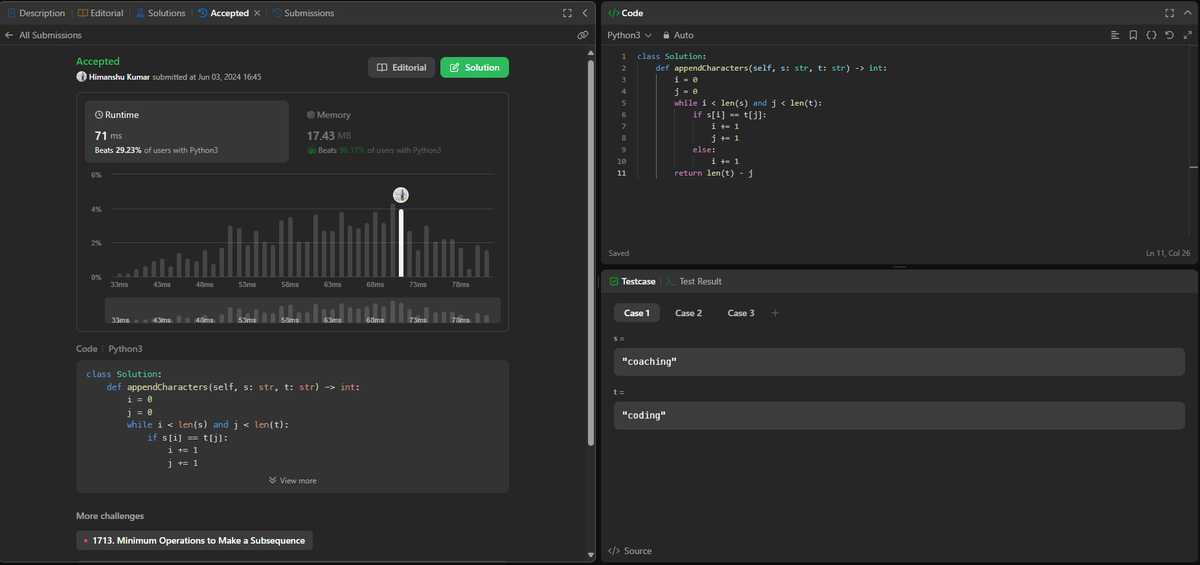Select the Accepted tab
This screenshot has width=1200, height=565.
(222, 13)
